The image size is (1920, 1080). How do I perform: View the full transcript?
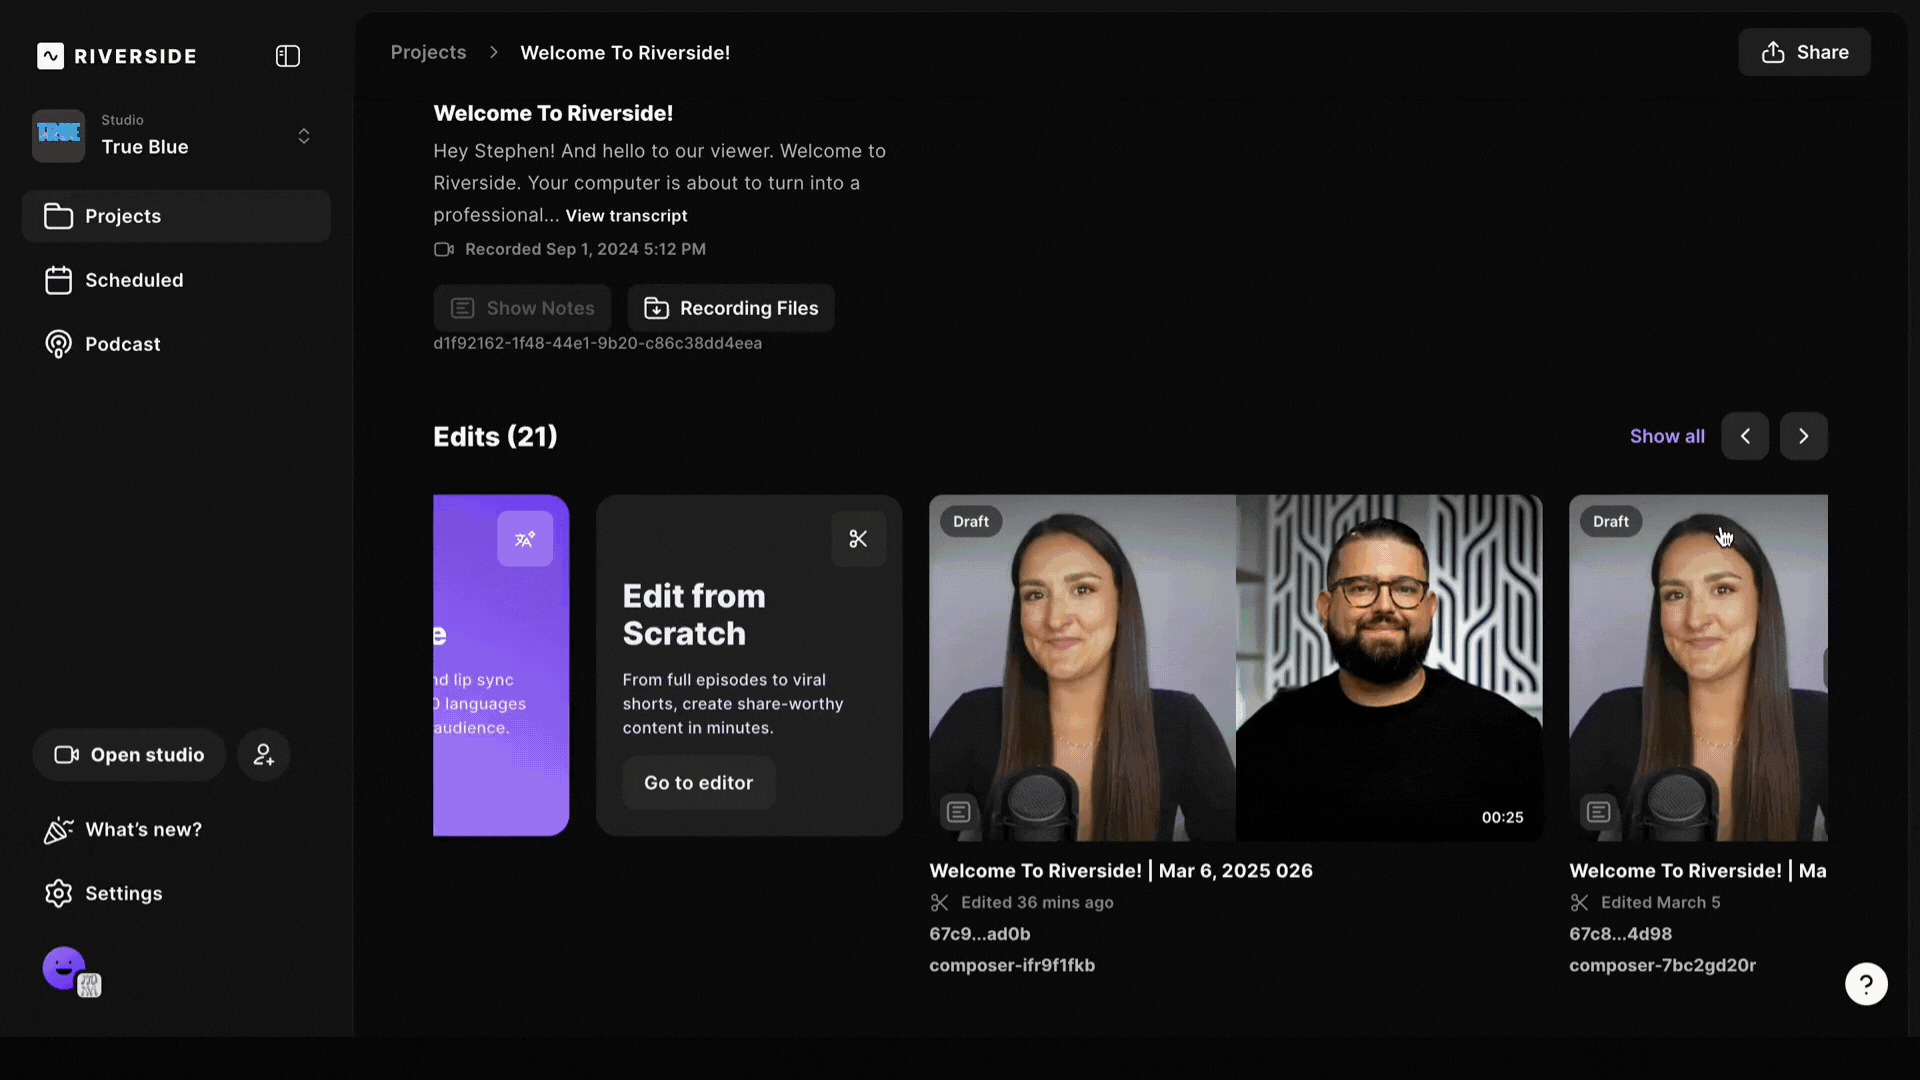(626, 216)
